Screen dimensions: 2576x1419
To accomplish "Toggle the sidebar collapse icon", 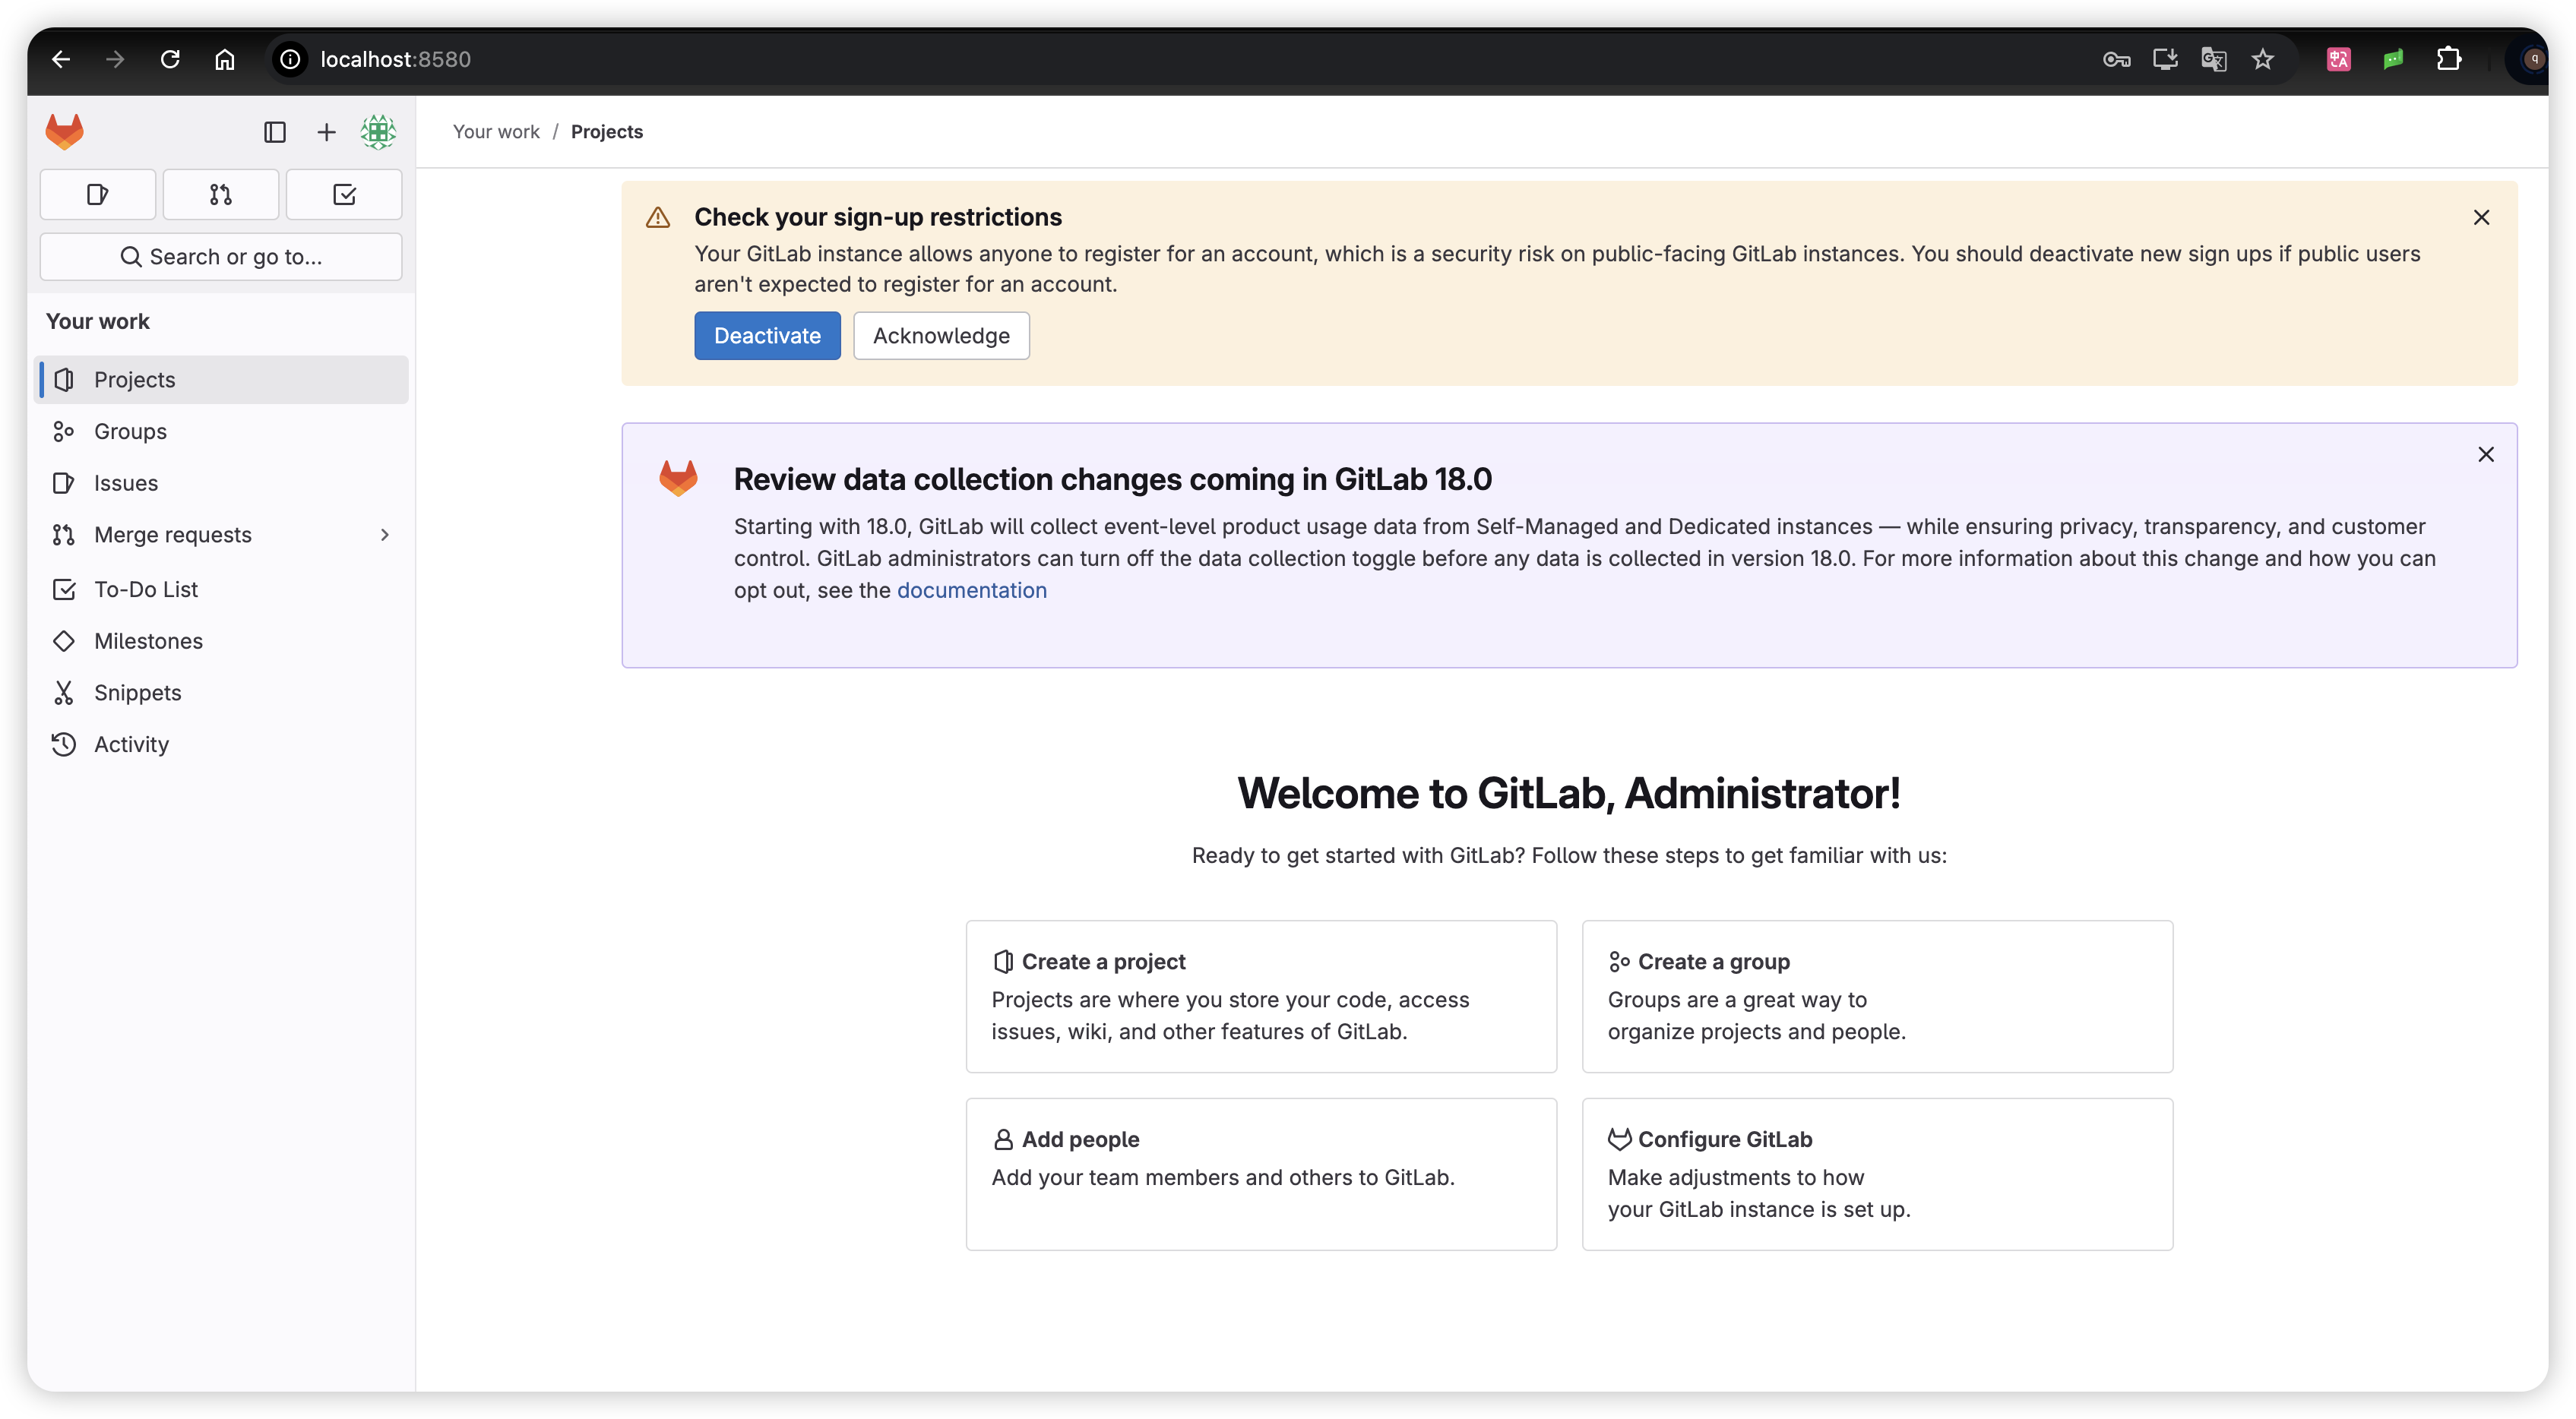I will coord(275,132).
